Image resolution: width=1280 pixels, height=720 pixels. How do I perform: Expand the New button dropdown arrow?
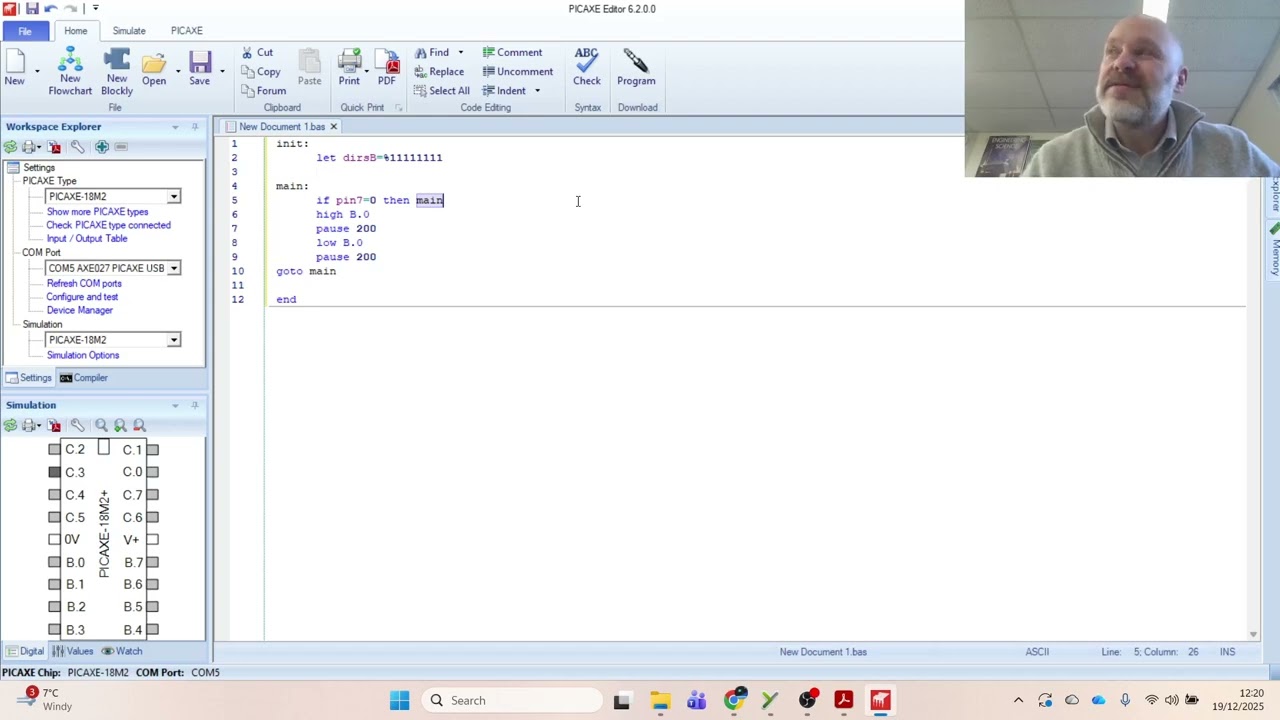[37, 71]
